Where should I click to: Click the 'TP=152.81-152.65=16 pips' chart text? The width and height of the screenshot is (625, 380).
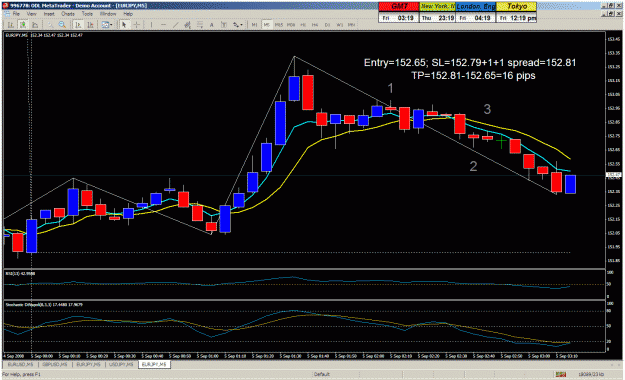tap(473, 75)
